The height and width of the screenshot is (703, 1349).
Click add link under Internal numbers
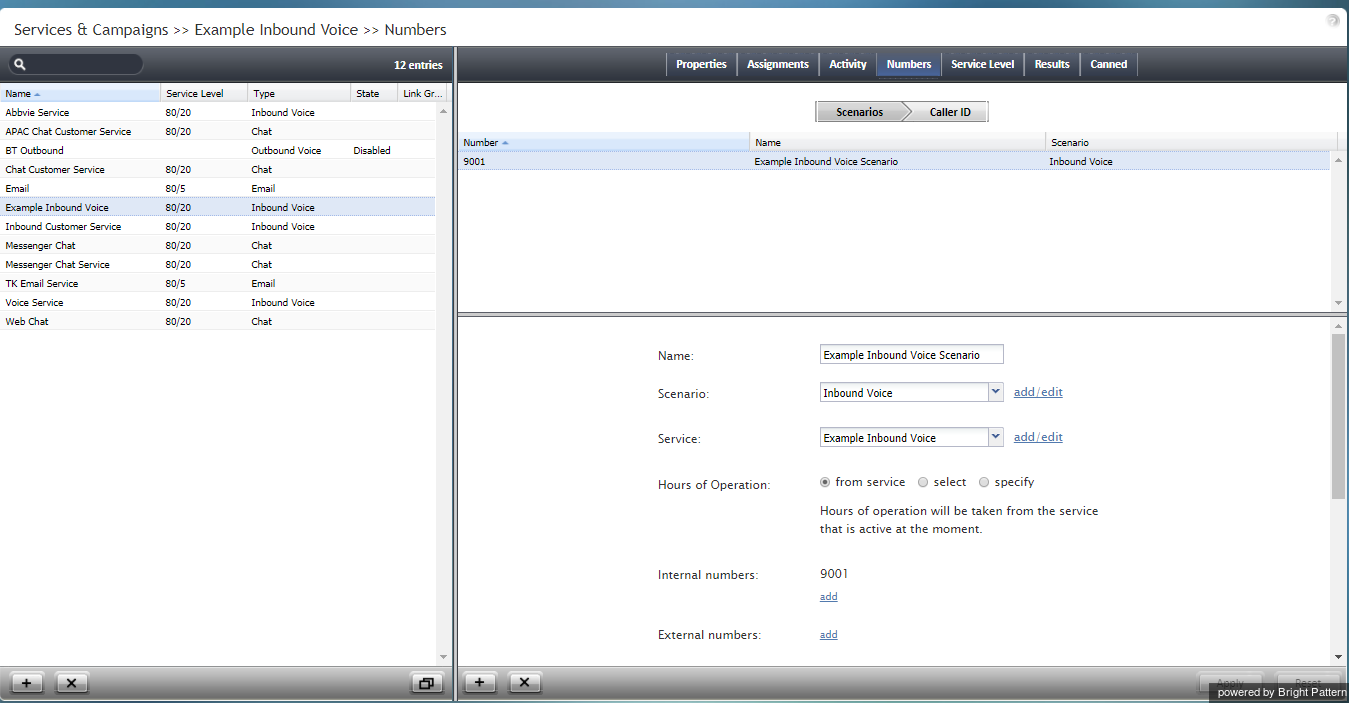click(x=829, y=597)
